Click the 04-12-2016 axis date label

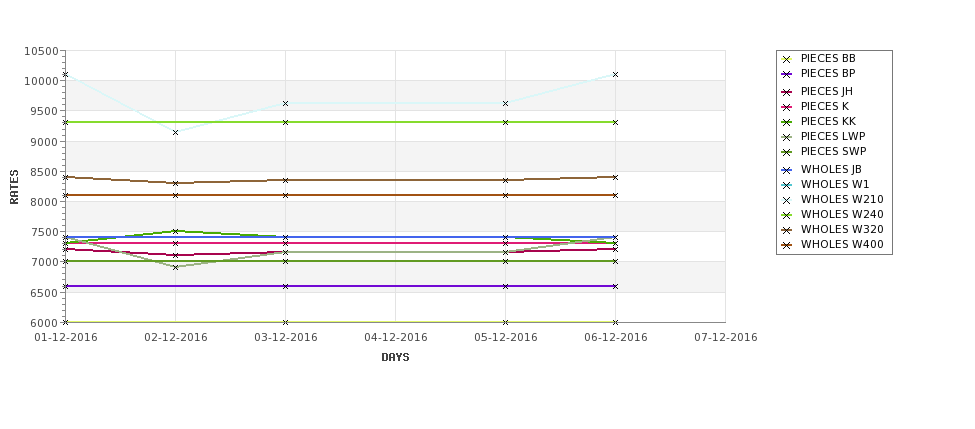point(395,338)
